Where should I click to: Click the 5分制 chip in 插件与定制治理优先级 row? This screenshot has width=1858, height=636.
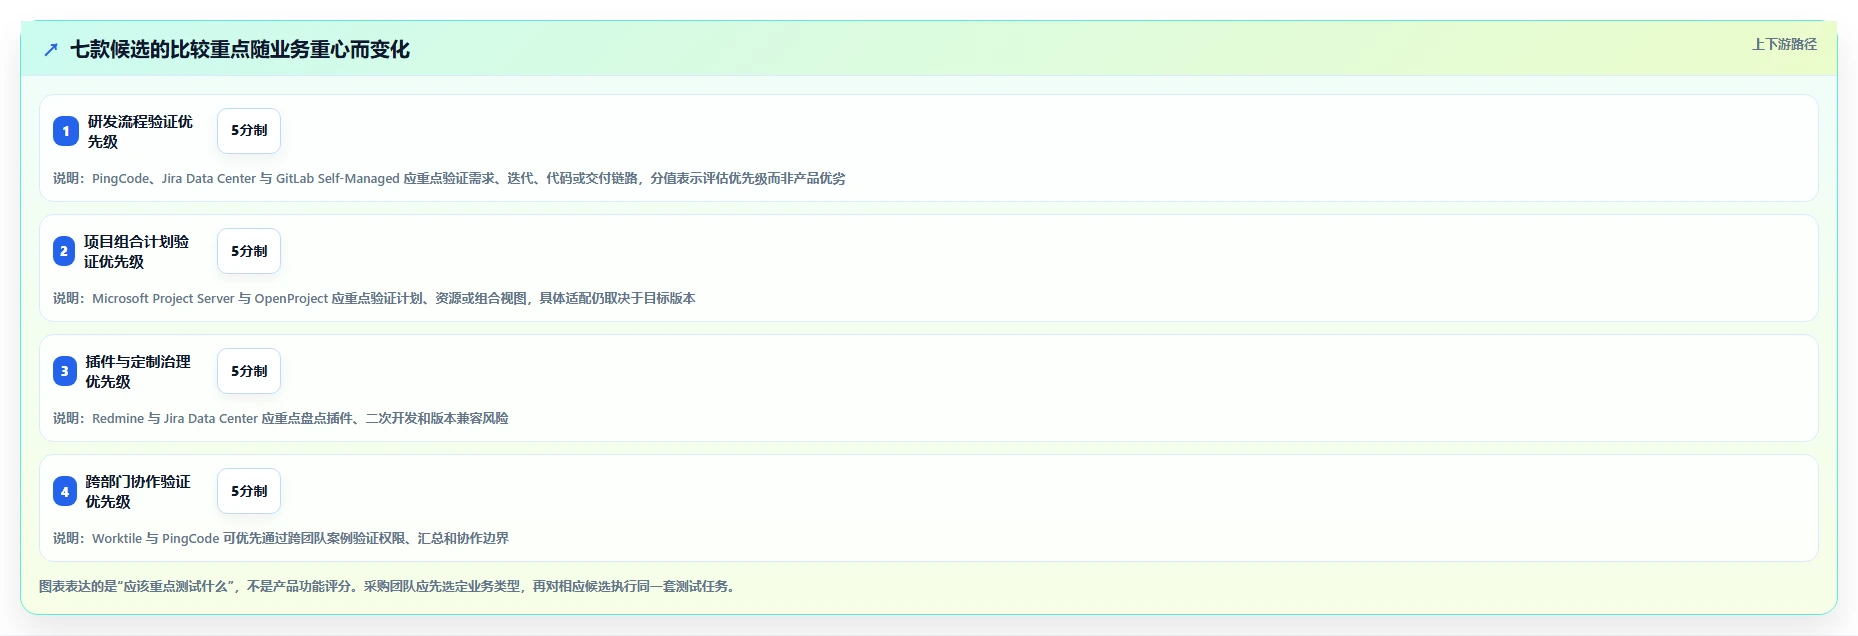click(x=249, y=371)
